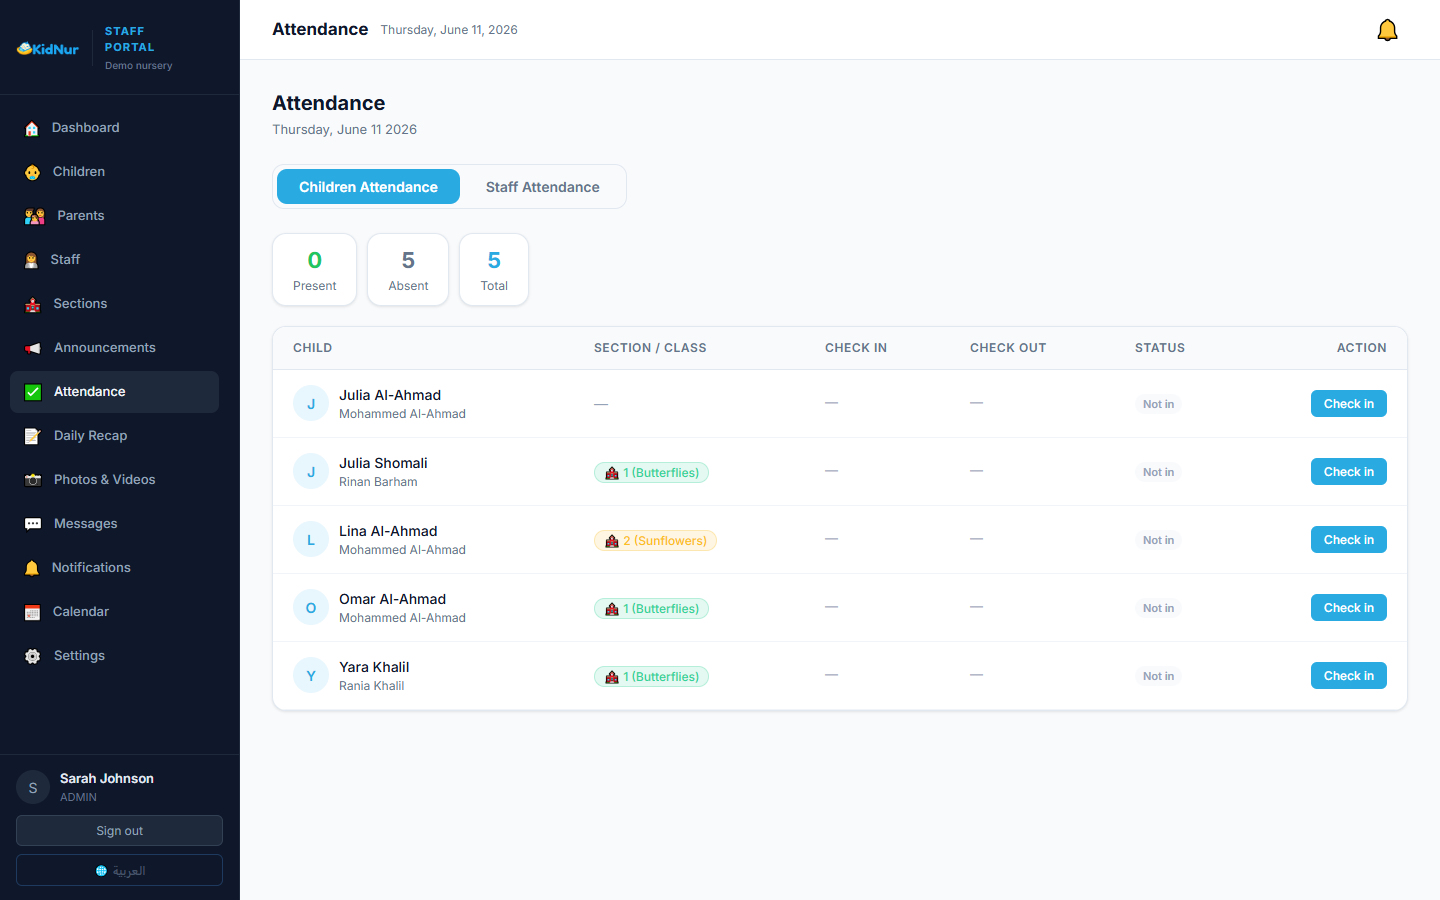Click Lina's 2 (Sunflowers) section badge
The height and width of the screenshot is (900, 1440).
(655, 541)
